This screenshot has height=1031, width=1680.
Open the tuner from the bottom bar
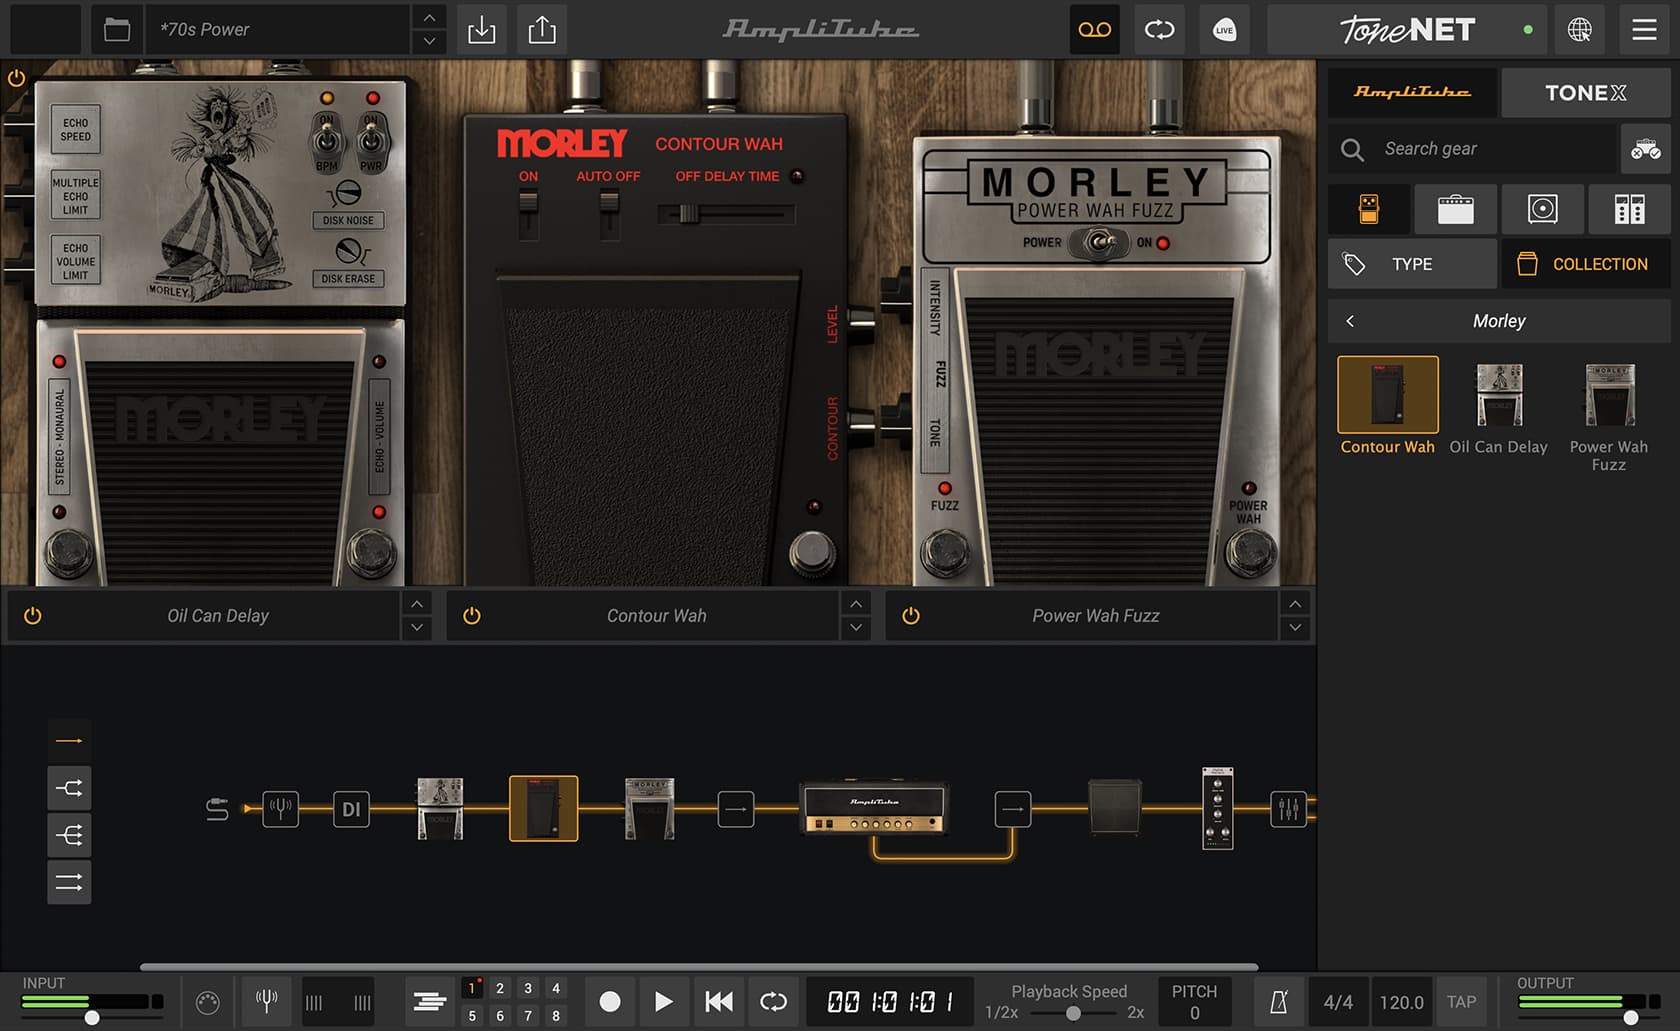tap(266, 1001)
